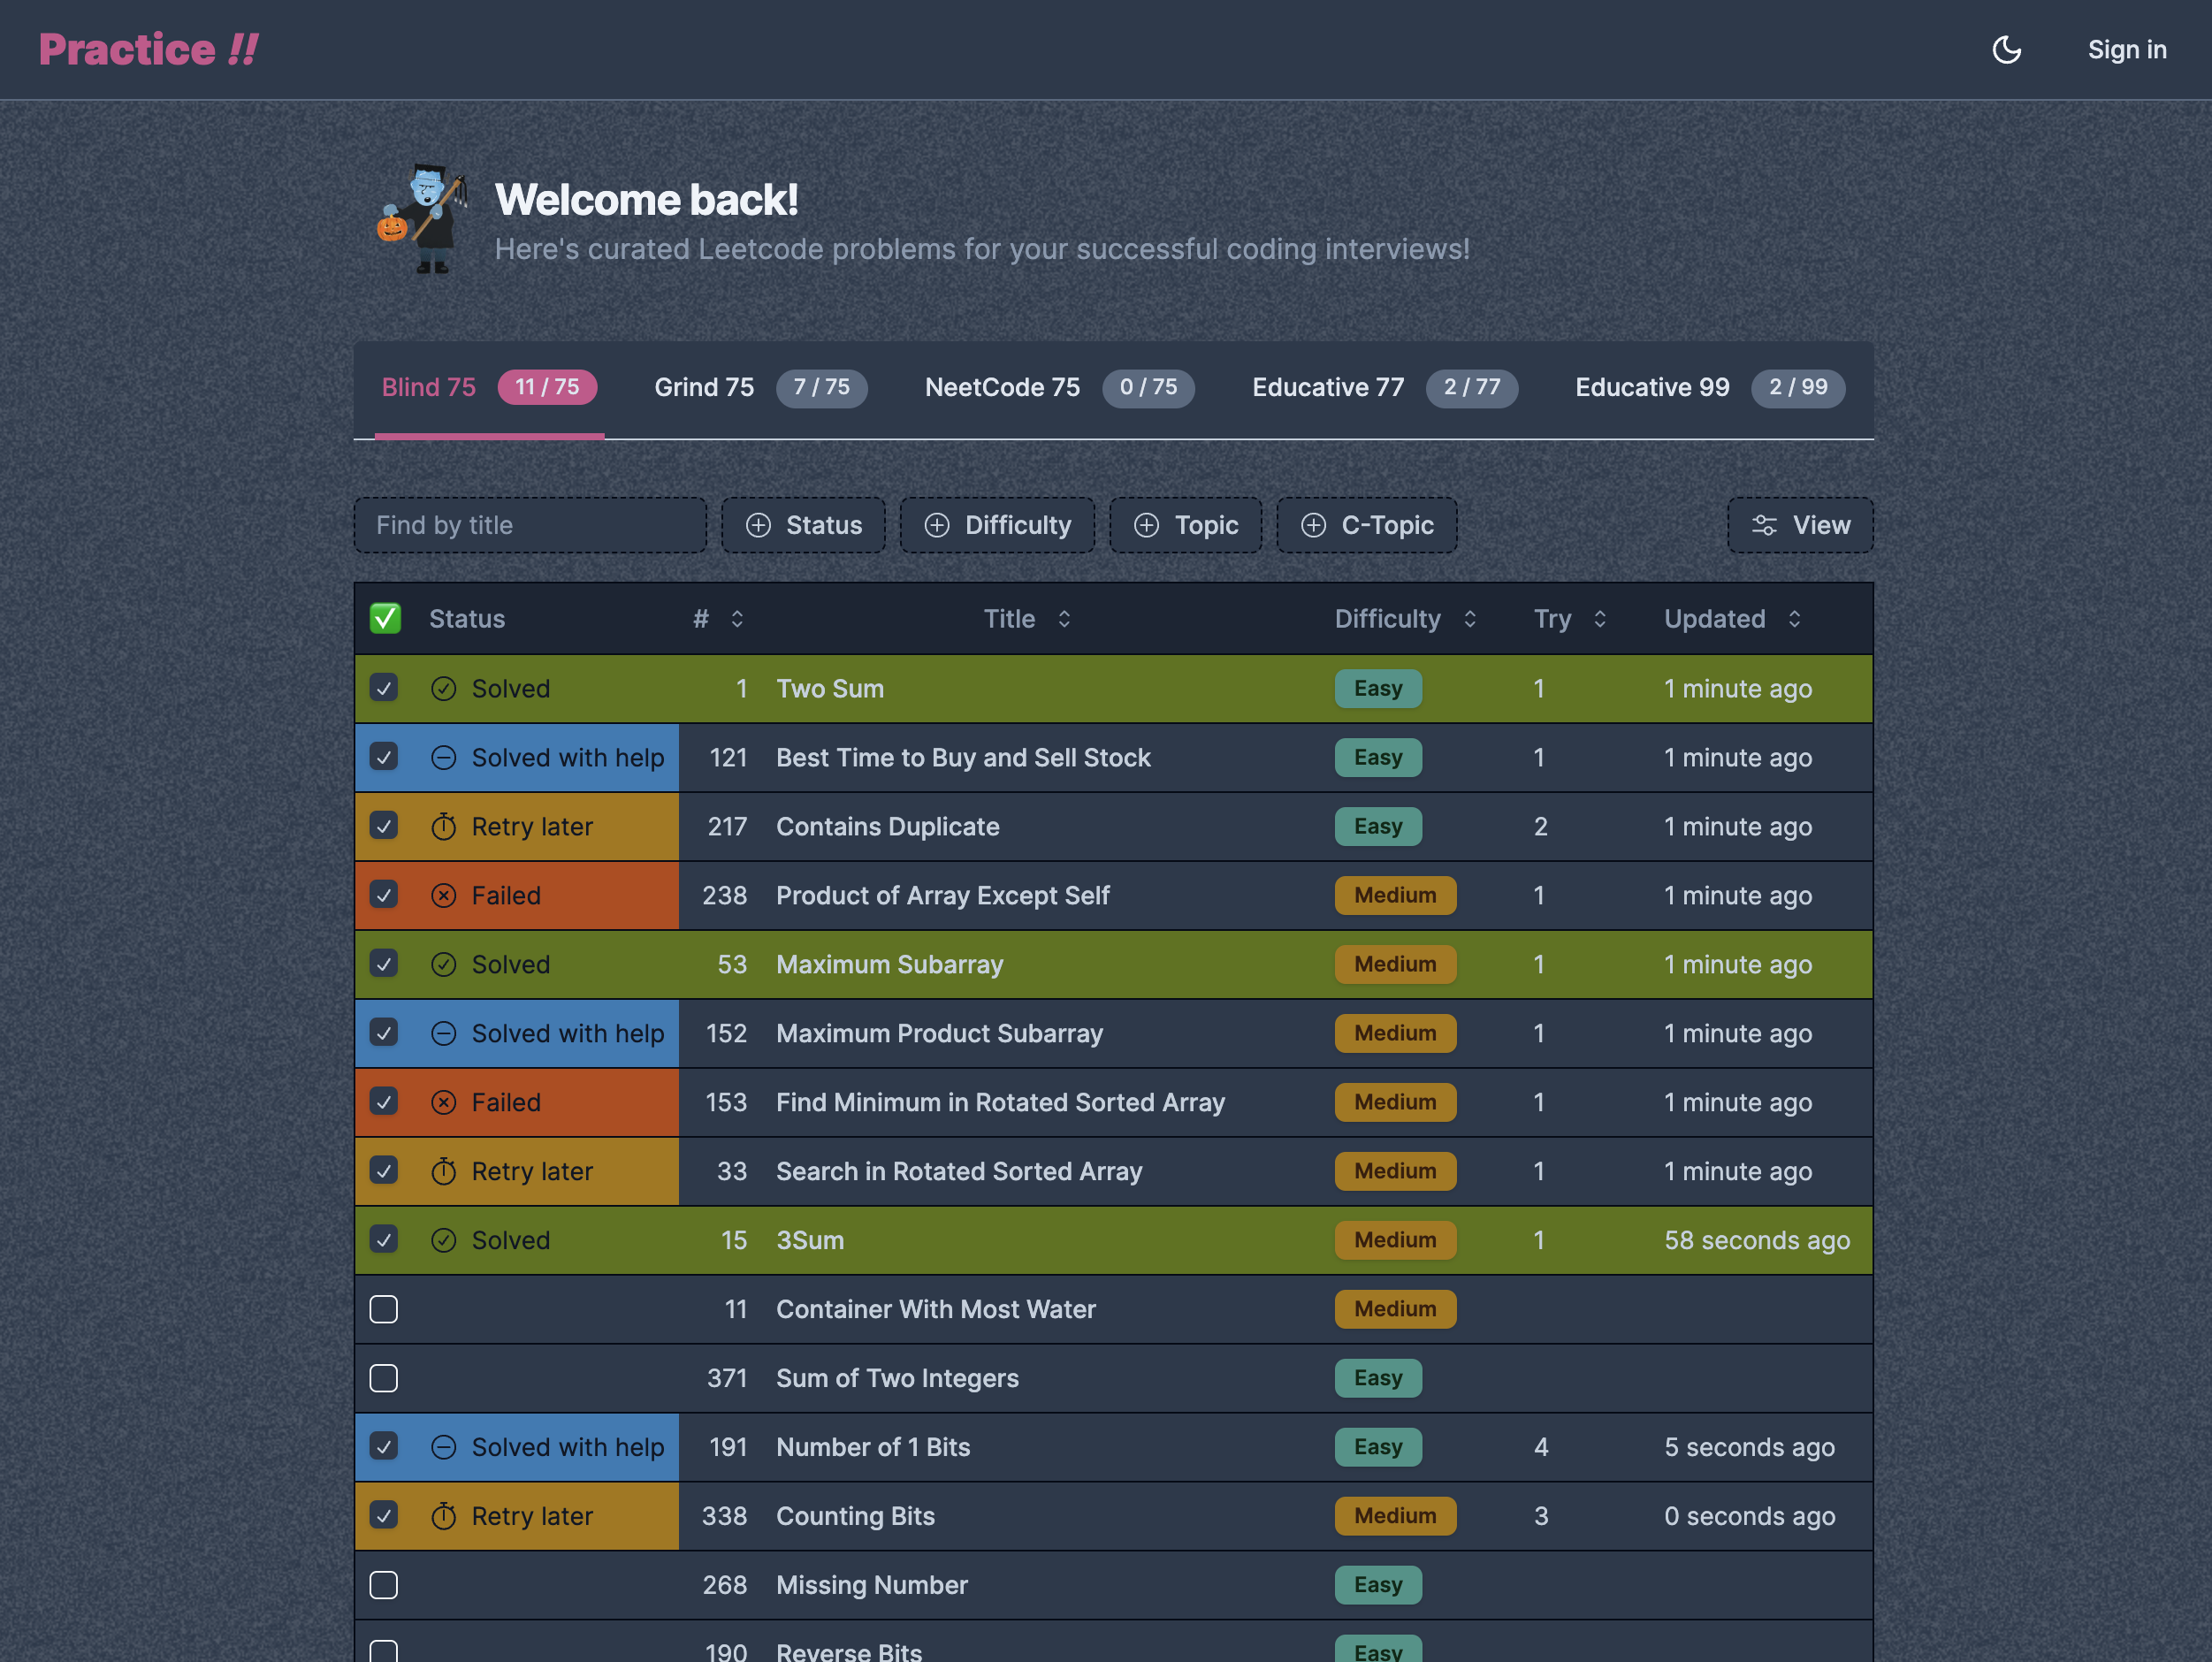2212x1662 pixels.
Task: Toggle the green select-all checkbox in header
Action: click(x=385, y=619)
